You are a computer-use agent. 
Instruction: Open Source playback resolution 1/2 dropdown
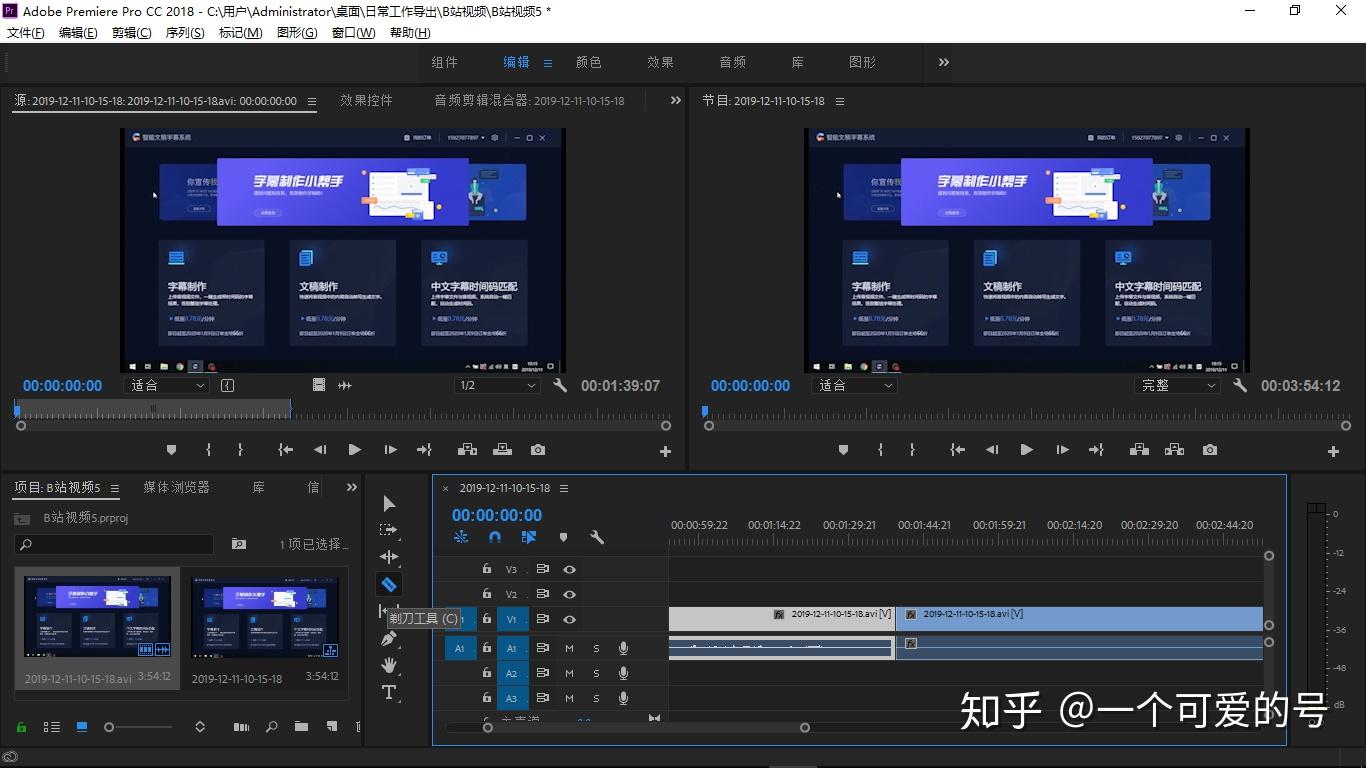tap(497, 385)
